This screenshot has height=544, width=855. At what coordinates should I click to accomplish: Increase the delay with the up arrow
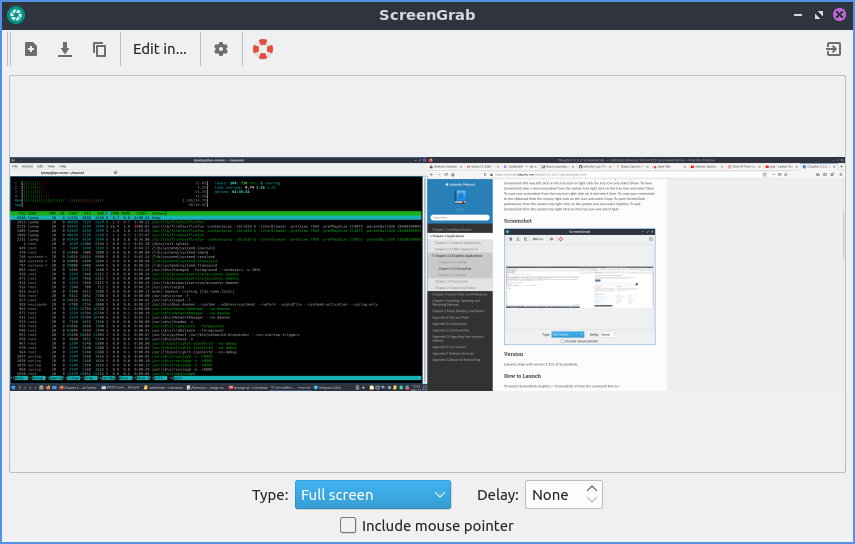[x=592, y=489]
